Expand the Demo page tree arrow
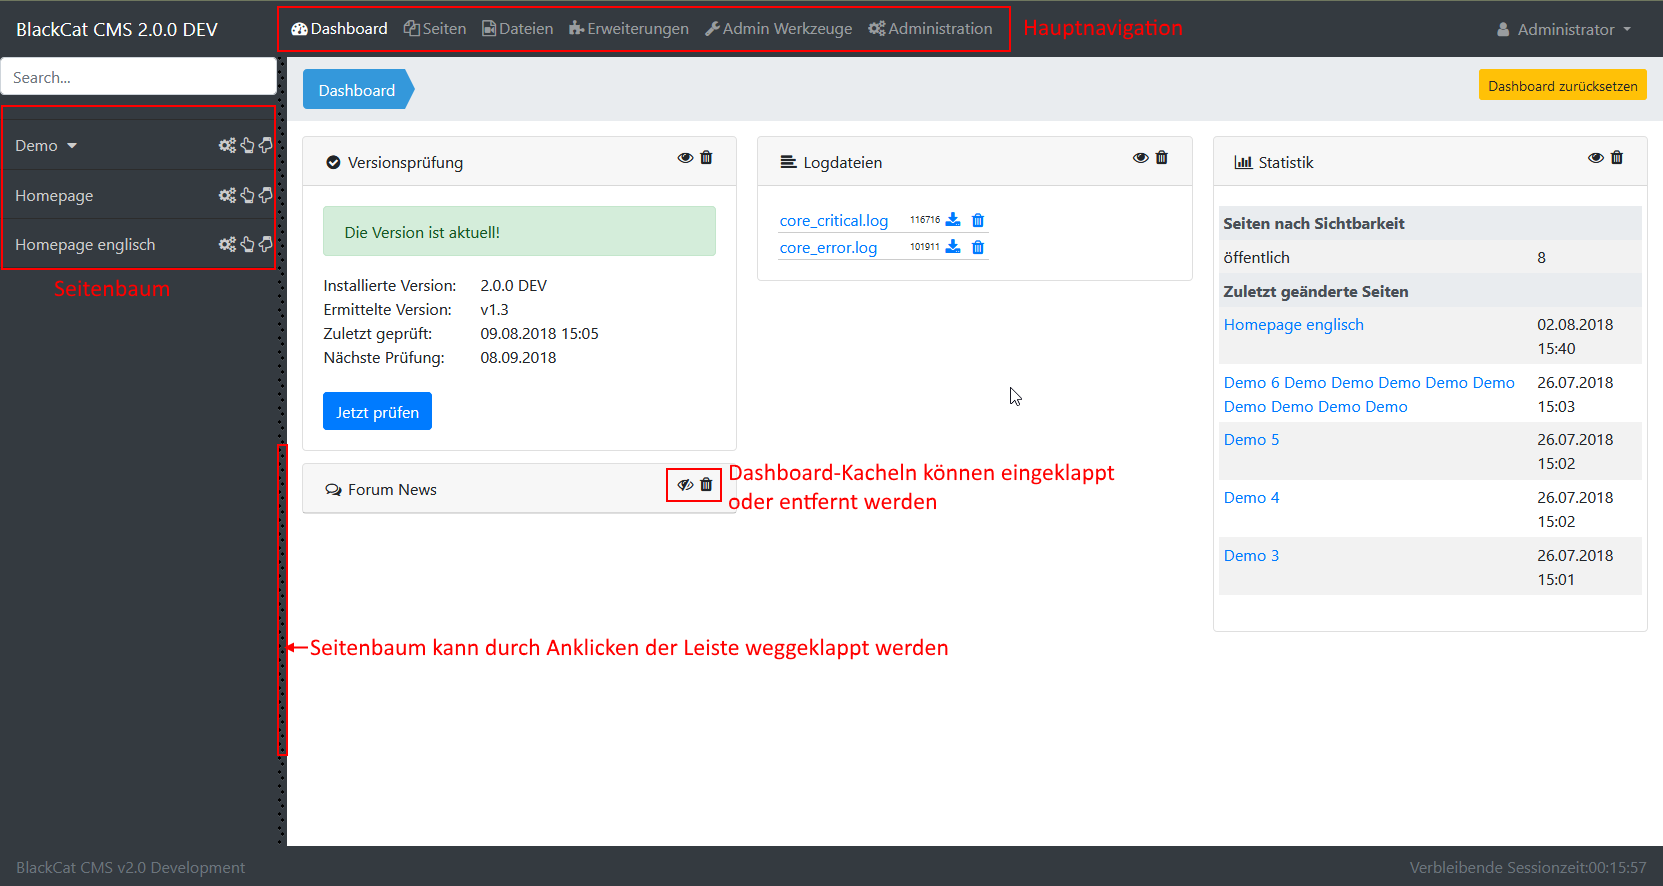Viewport: 1663px width, 886px height. (72, 146)
